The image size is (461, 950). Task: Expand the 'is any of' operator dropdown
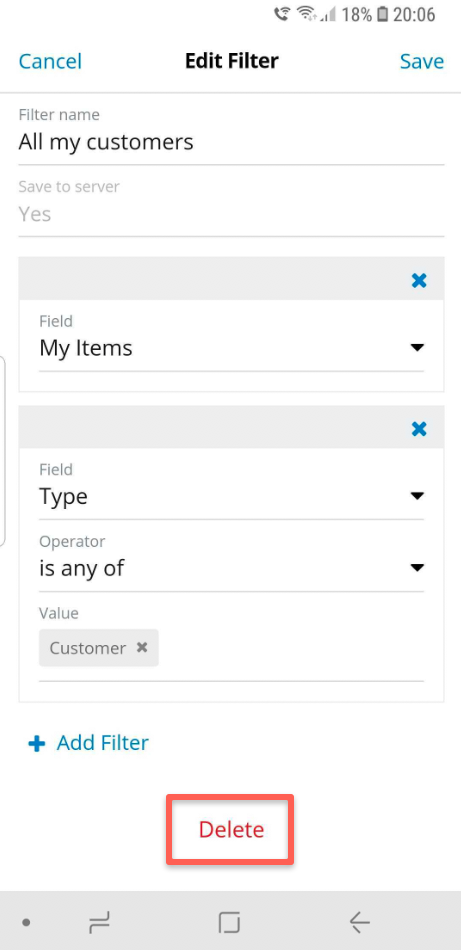pyautogui.click(x=231, y=568)
